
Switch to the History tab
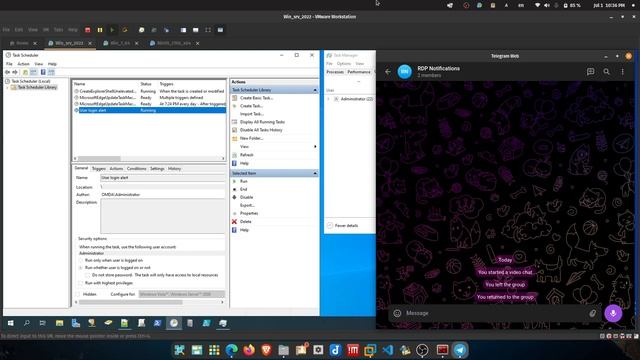tap(174, 169)
